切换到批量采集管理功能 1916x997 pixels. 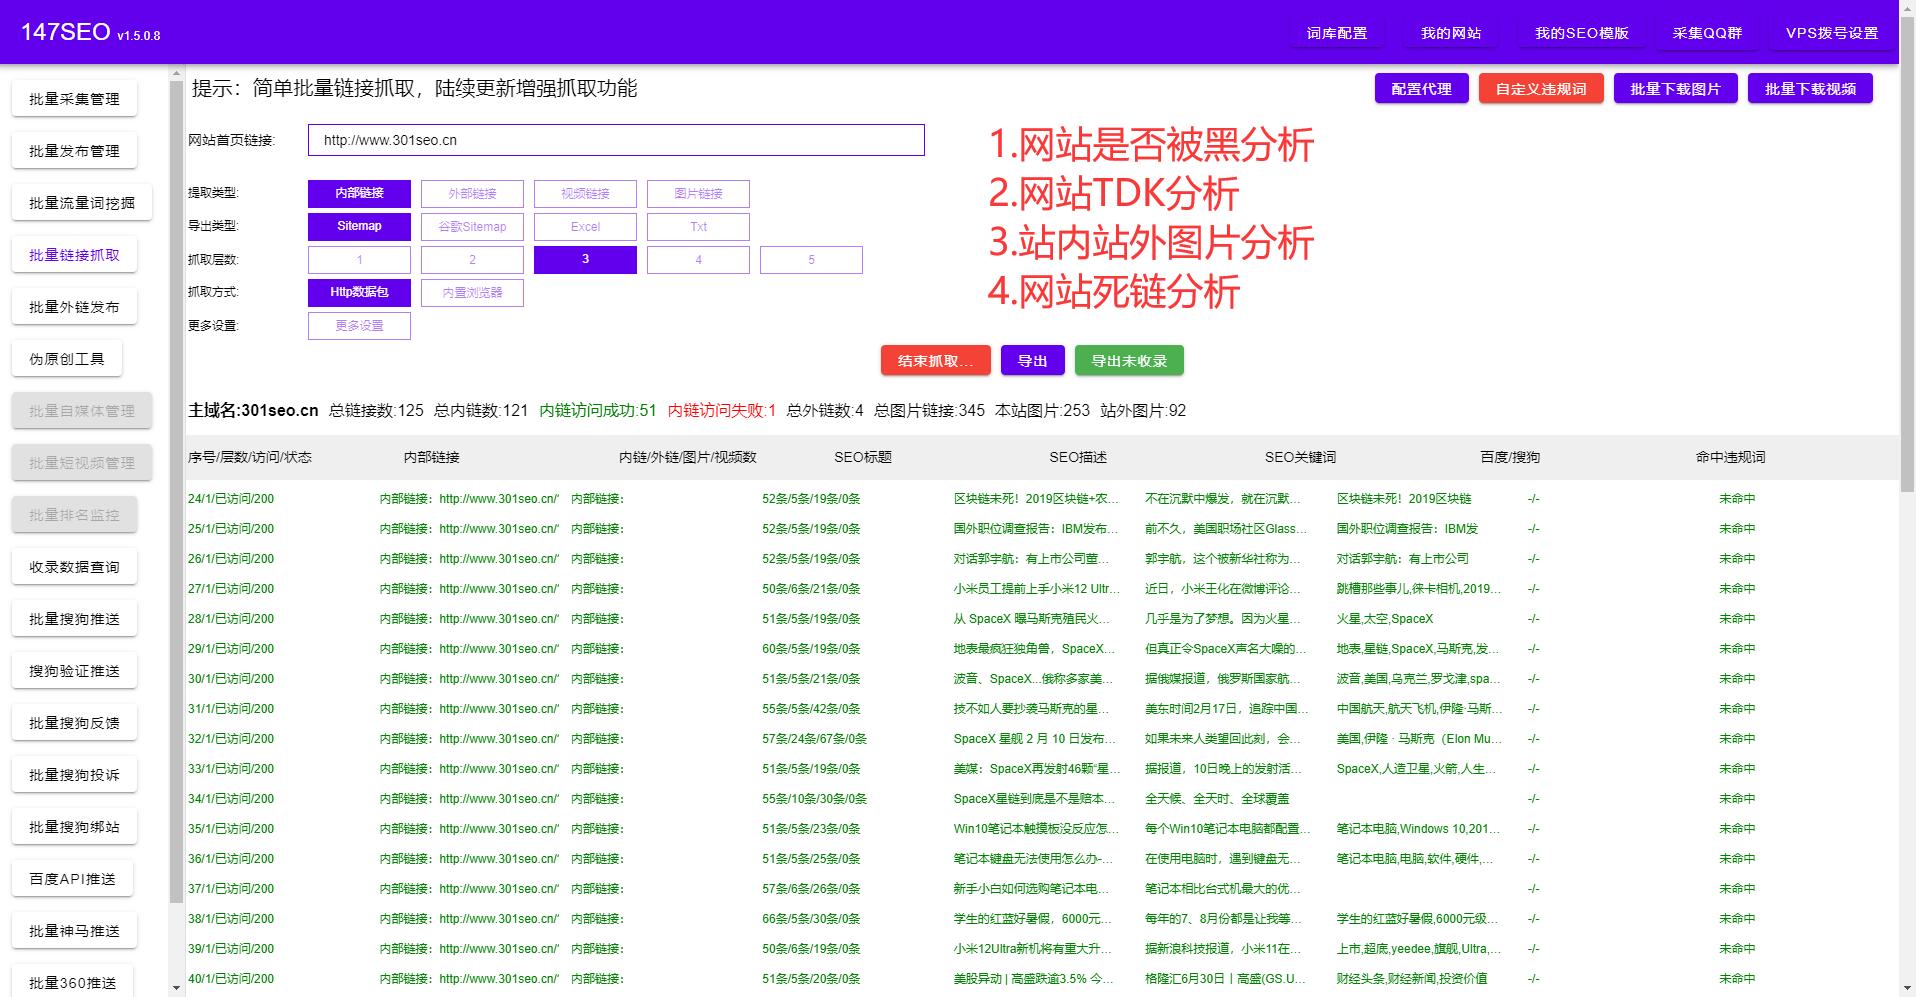[73, 98]
